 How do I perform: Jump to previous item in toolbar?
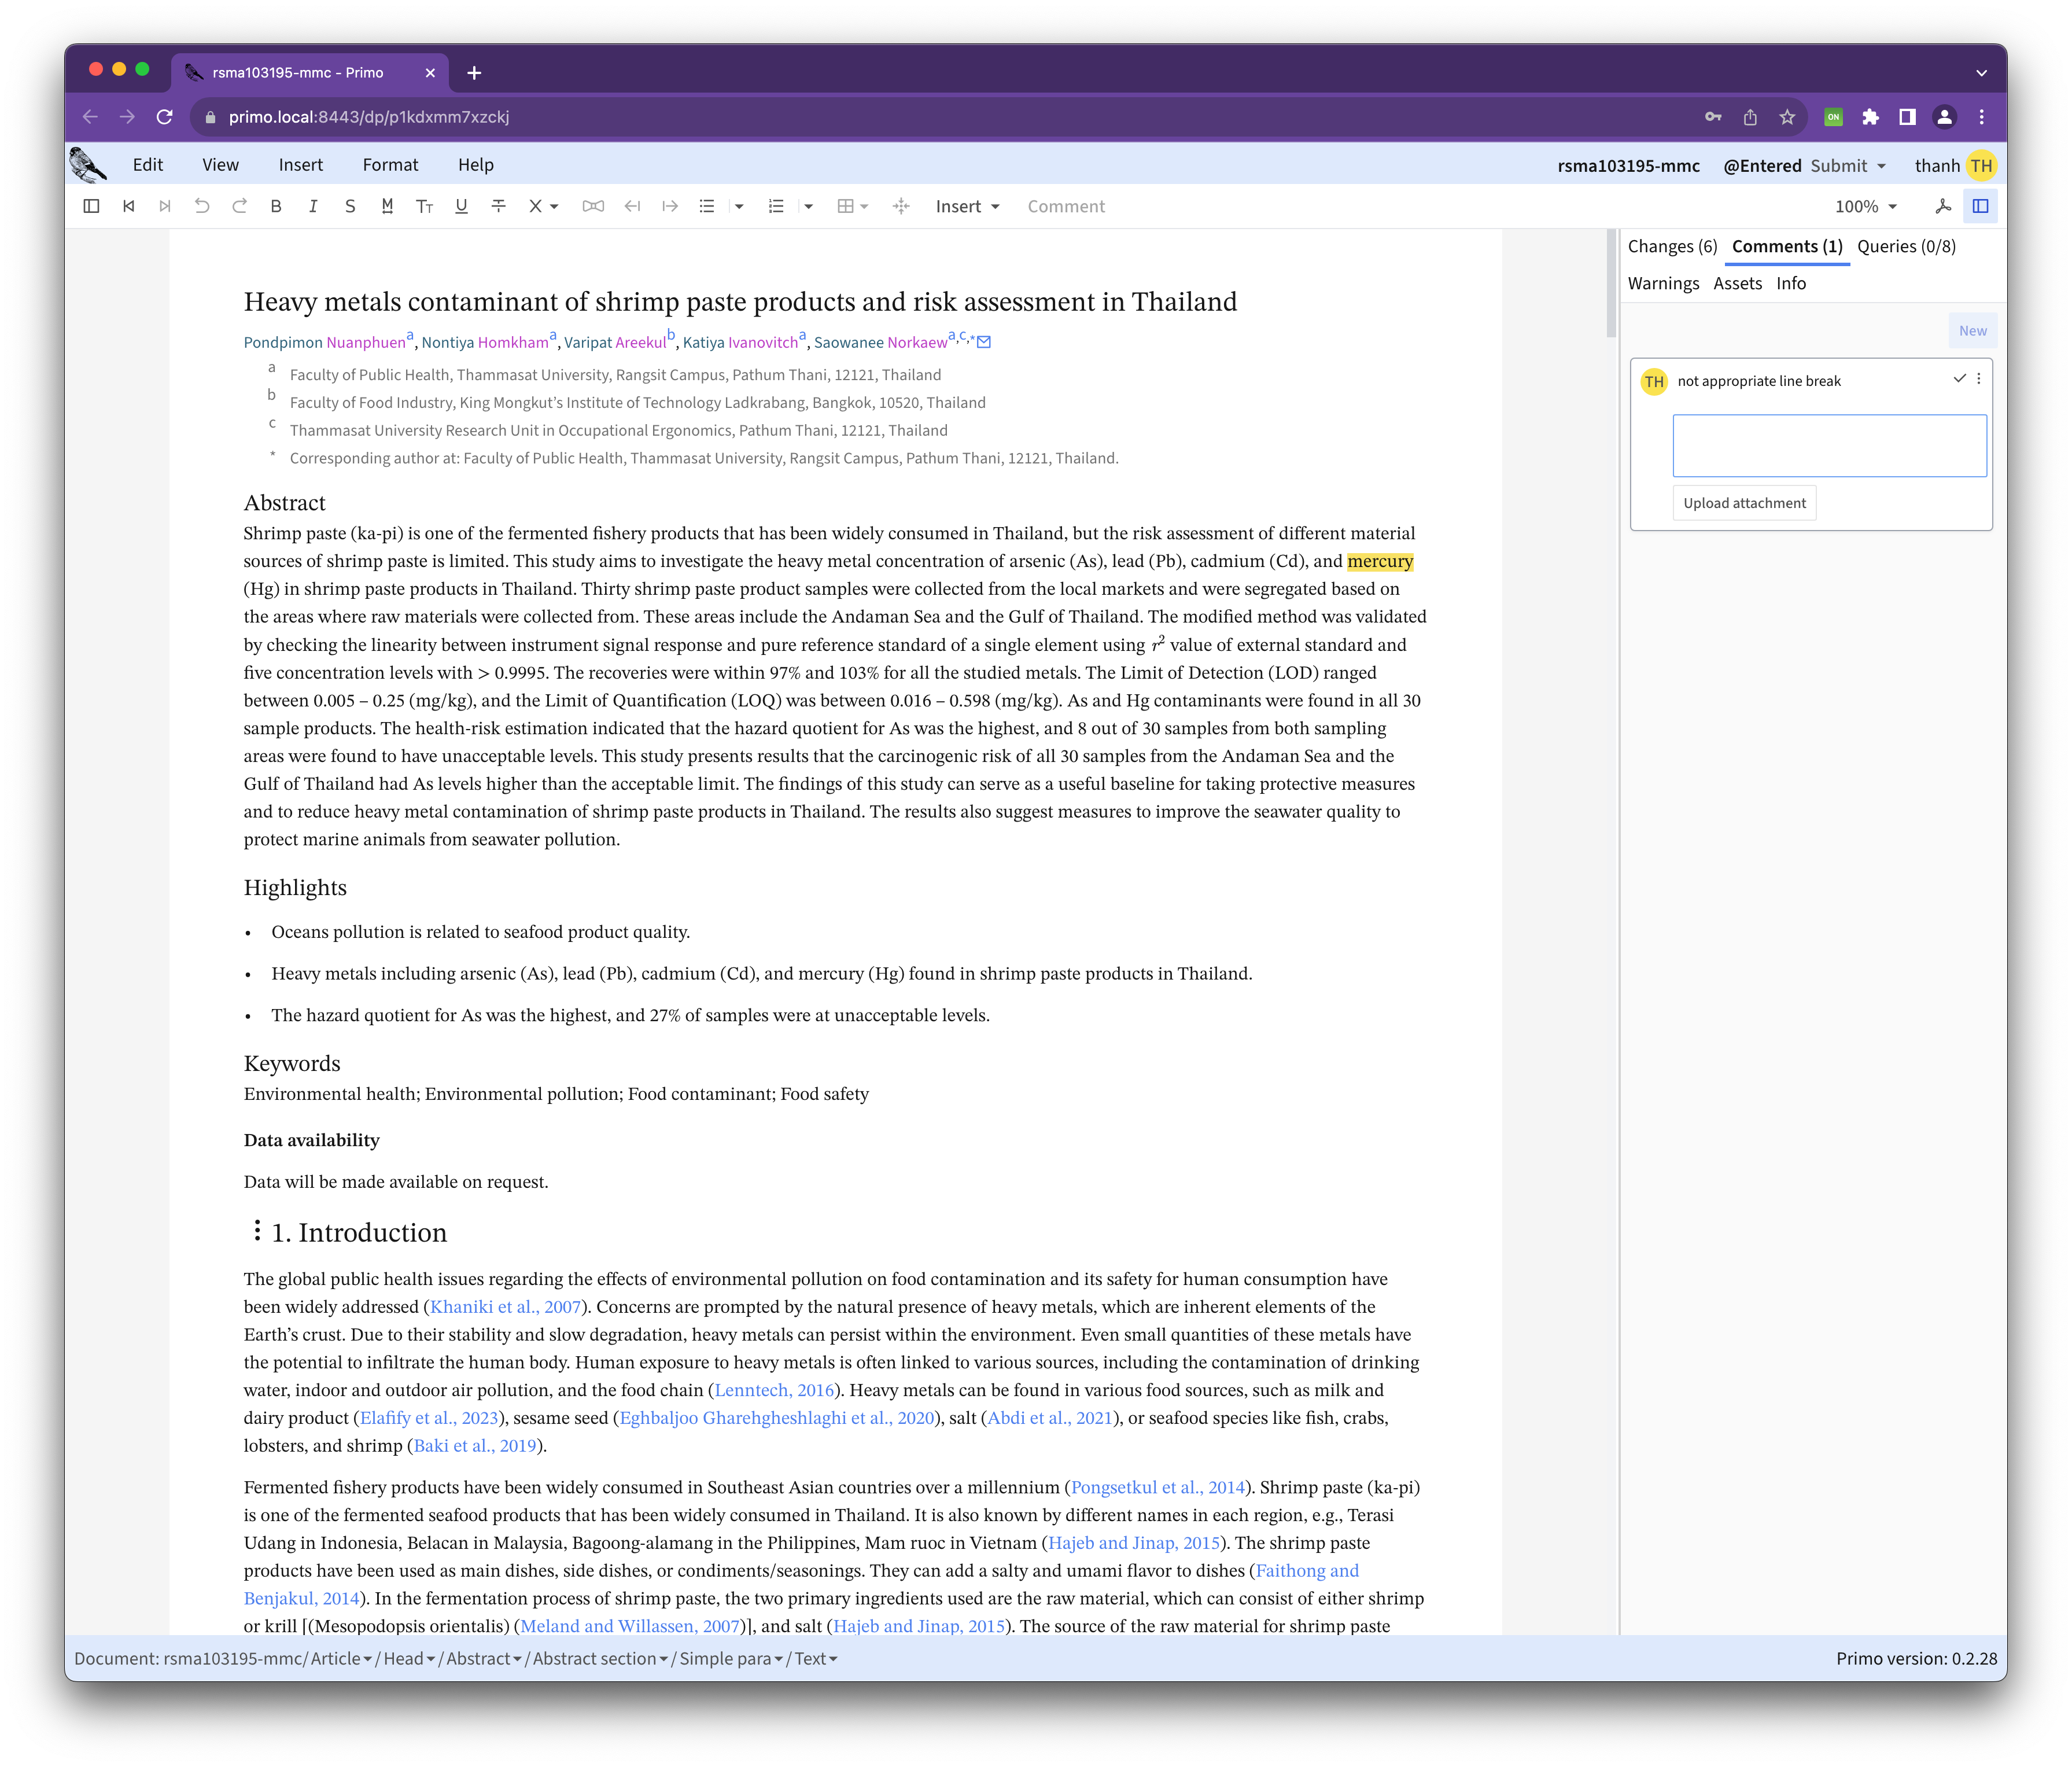click(129, 206)
